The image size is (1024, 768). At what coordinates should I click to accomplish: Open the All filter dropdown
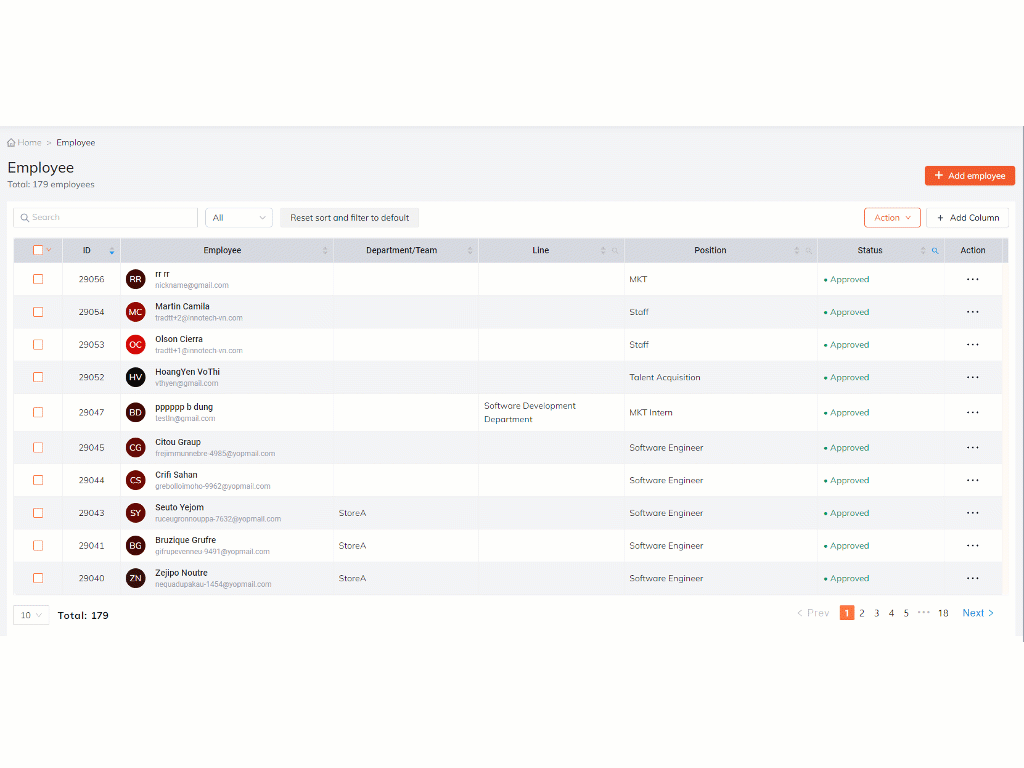click(238, 218)
